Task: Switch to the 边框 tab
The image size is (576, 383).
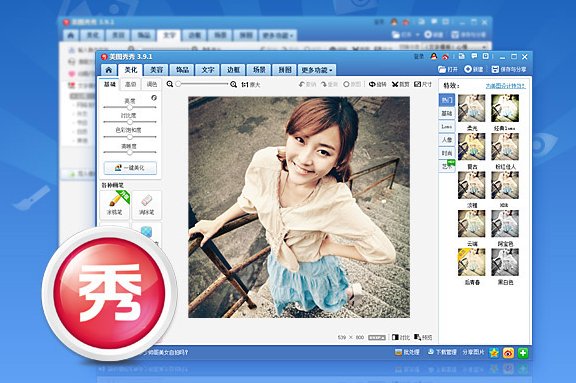Action: [x=233, y=70]
